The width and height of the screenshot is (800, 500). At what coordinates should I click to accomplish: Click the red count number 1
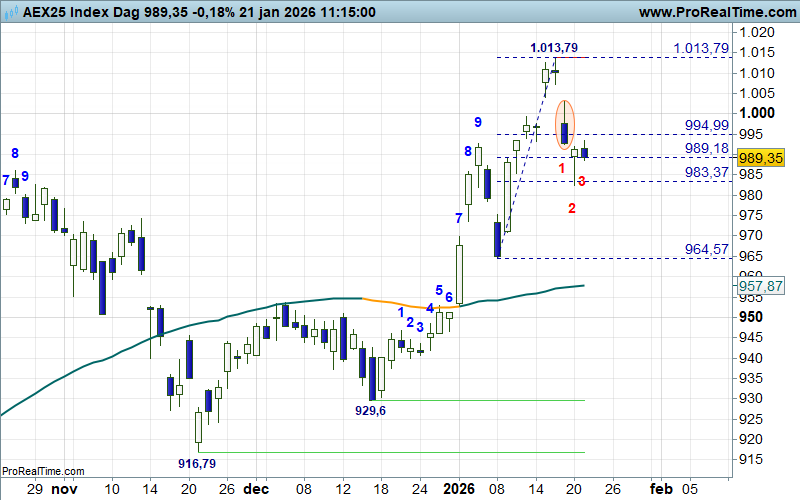pos(562,171)
